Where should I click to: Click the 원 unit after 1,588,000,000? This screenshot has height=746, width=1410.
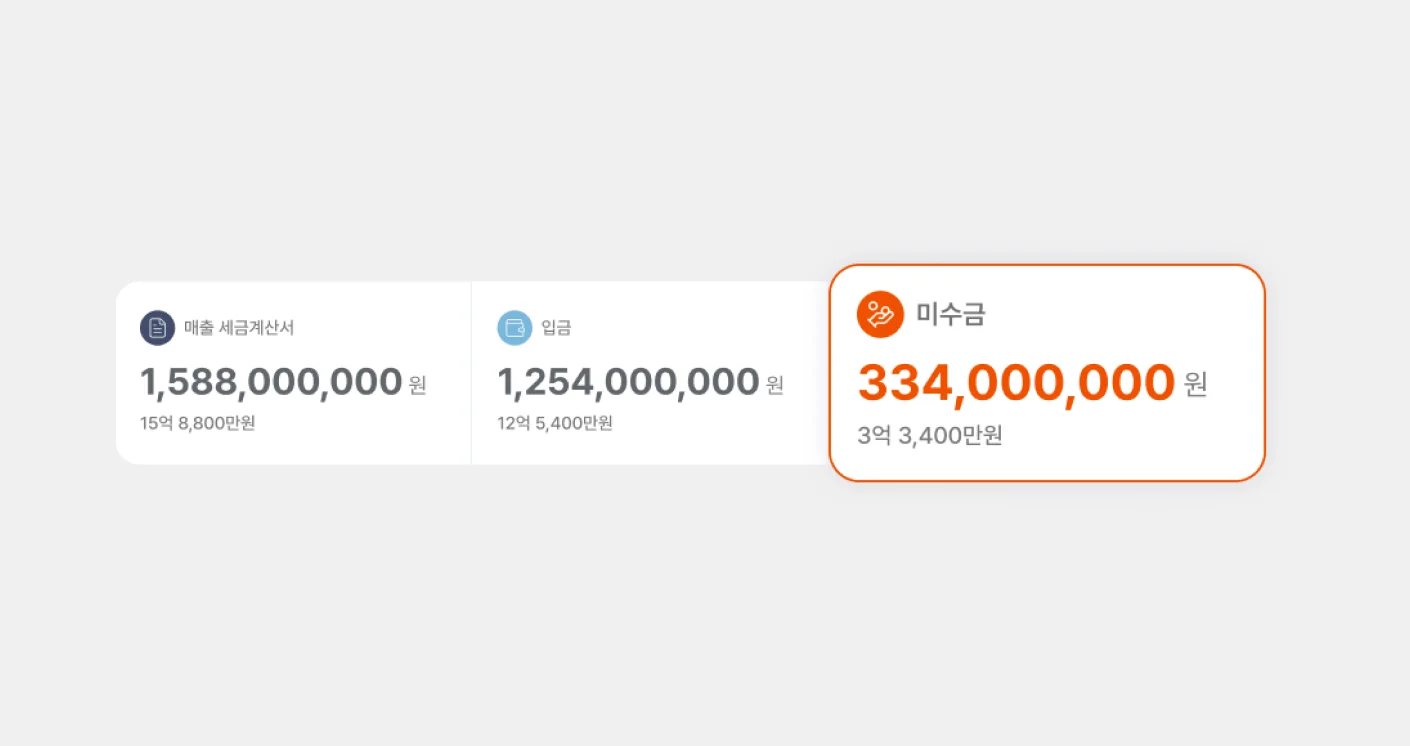418,384
